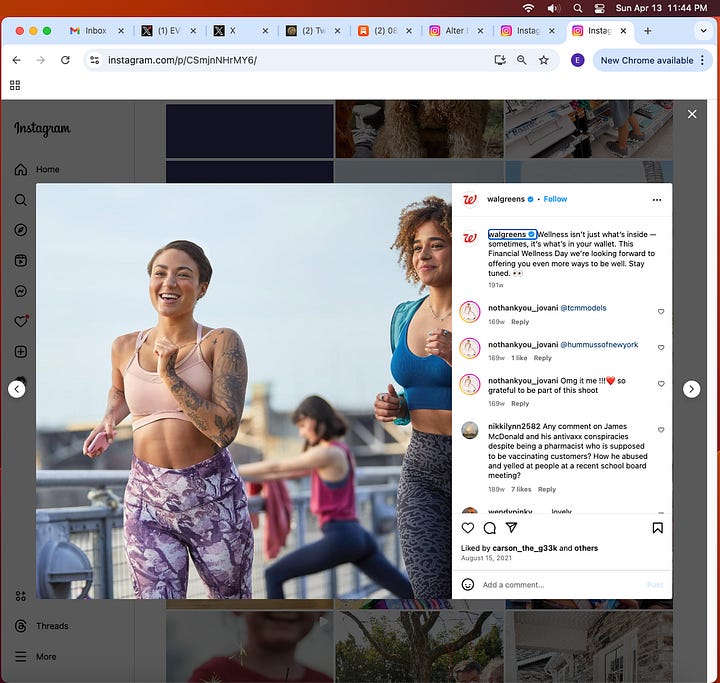Viewport: 720px width, 683px height.
Task: Open the walgreens username in post header
Action: click(506, 199)
